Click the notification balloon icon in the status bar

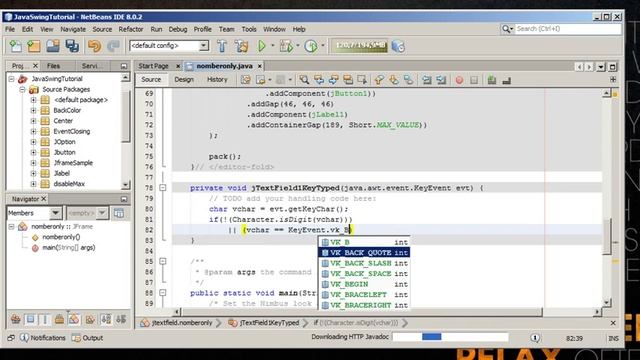pos(535,338)
